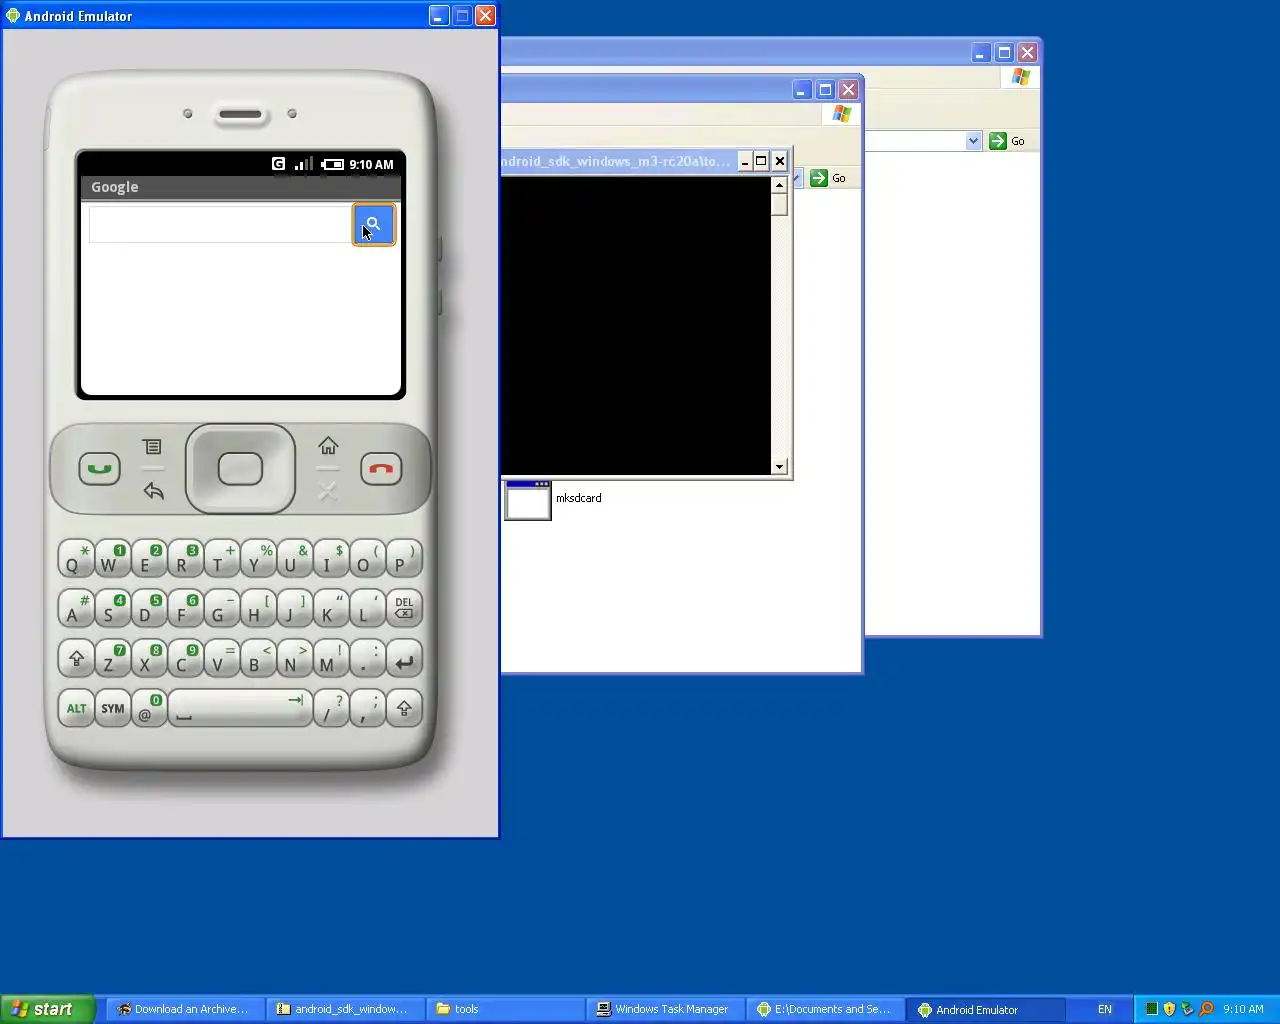Tap the blue search magnifier button
Screen dimensions: 1280x1024
[x=373, y=224]
